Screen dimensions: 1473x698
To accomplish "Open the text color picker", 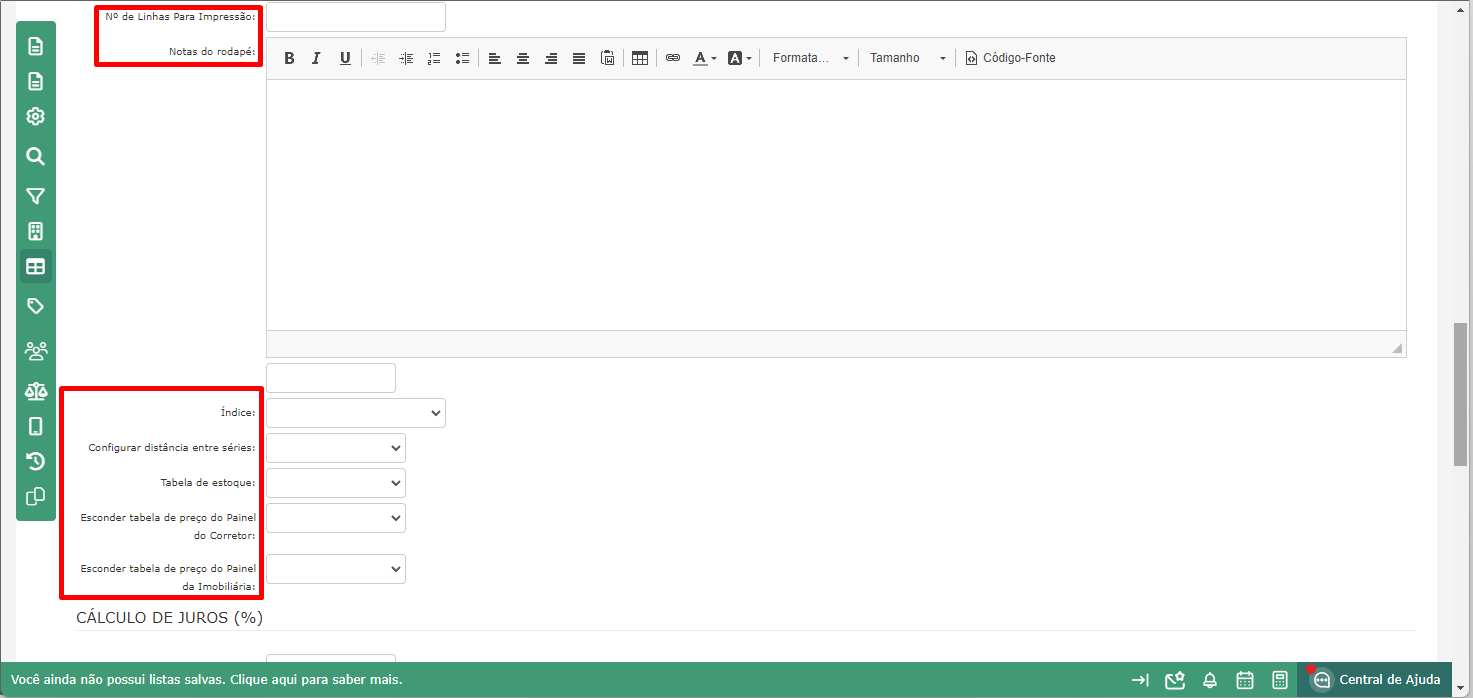I will click(x=705, y=58).
